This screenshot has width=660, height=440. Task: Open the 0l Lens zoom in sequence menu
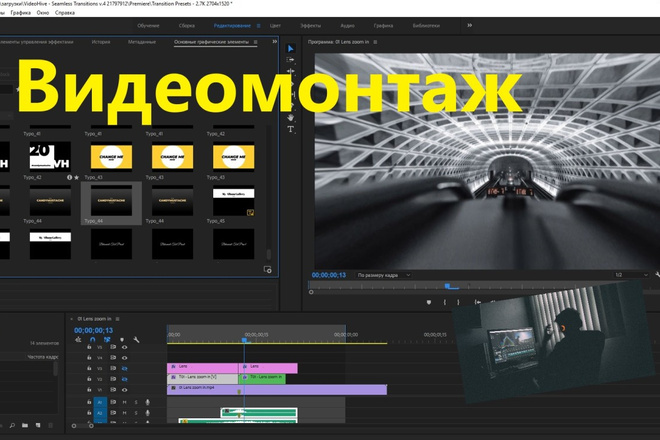(x=117, y=319)
